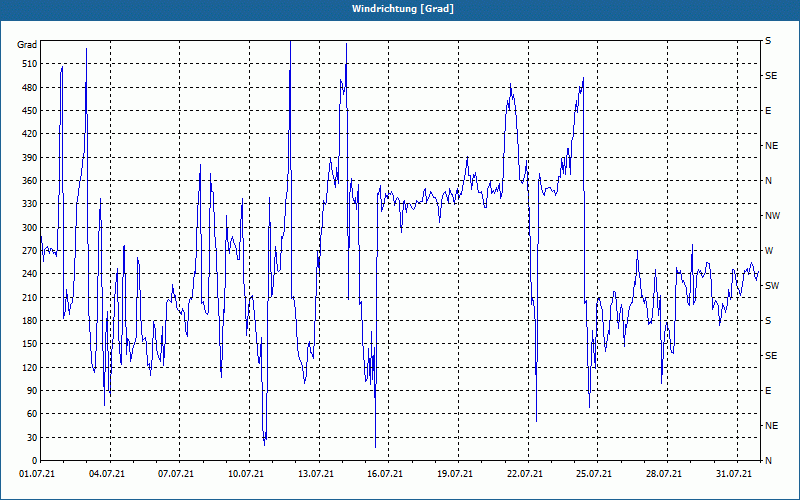Click the 04.07.21 date label

(x=106, y=474)
